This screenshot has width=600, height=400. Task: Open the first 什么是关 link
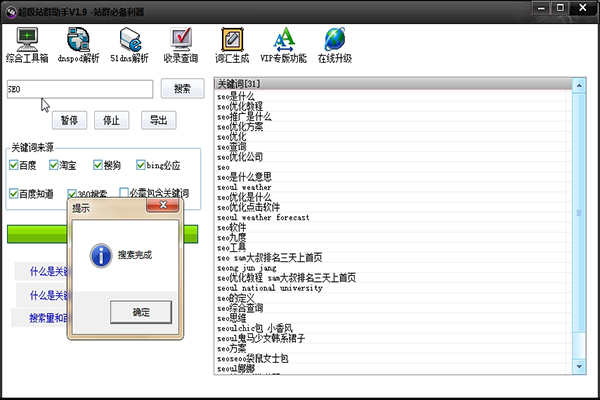click(49, 272)
